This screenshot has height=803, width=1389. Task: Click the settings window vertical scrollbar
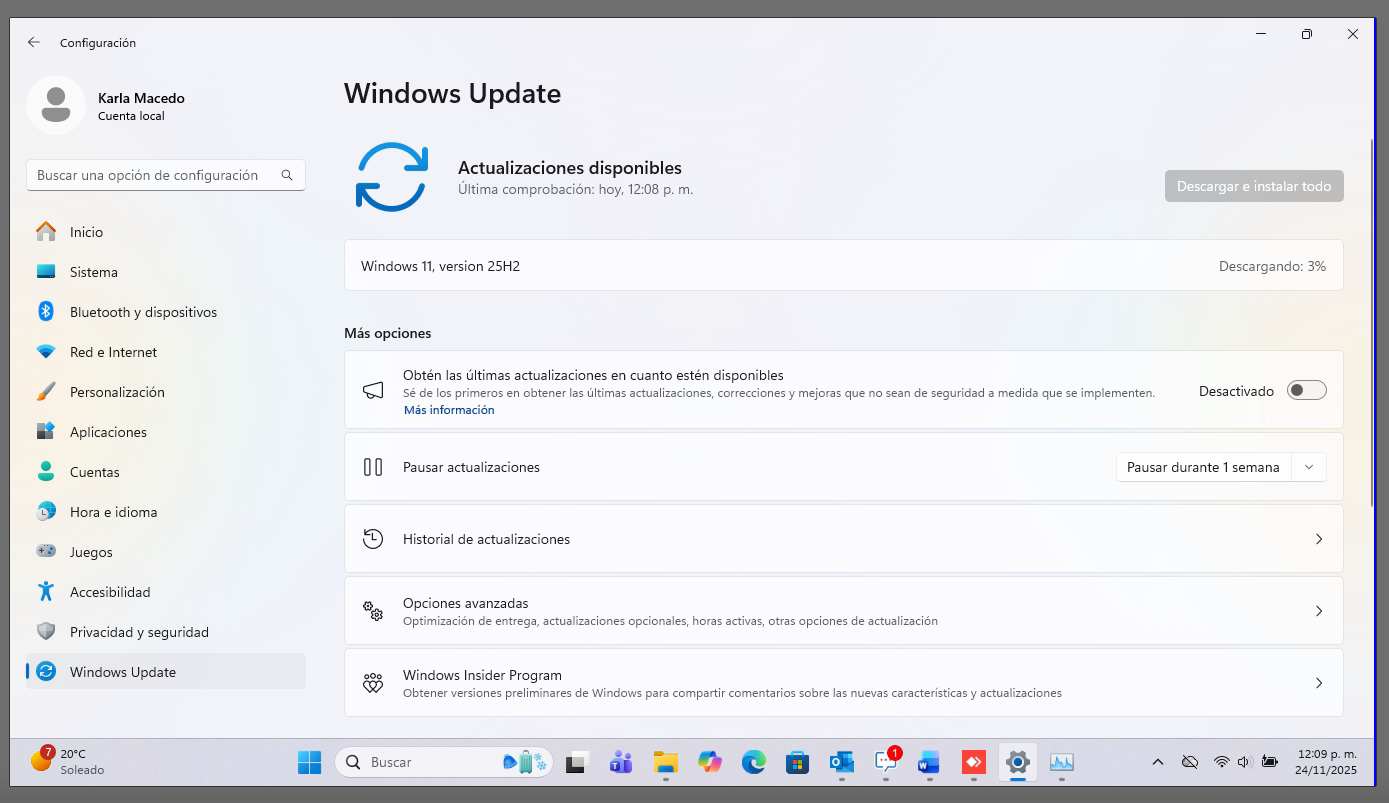pos(1372,320)
